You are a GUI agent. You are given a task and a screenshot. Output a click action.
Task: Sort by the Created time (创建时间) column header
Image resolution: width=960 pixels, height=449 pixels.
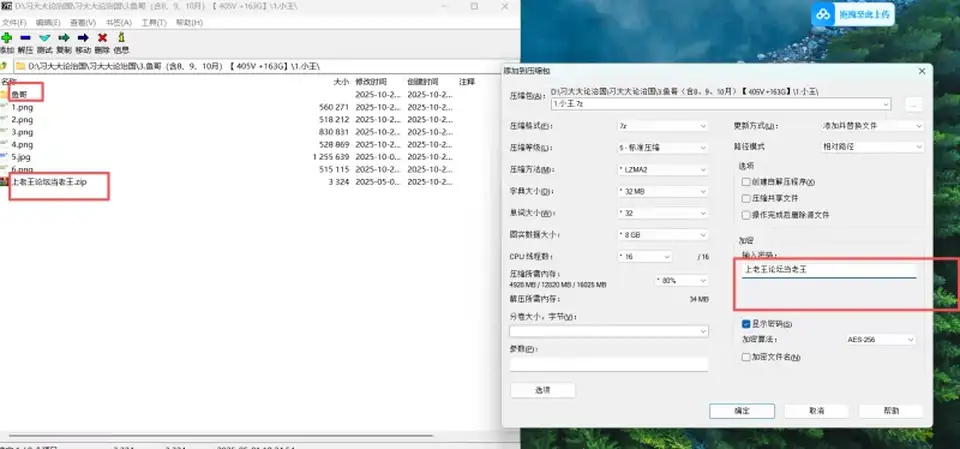pyautogui.click(x=422, y=81)
